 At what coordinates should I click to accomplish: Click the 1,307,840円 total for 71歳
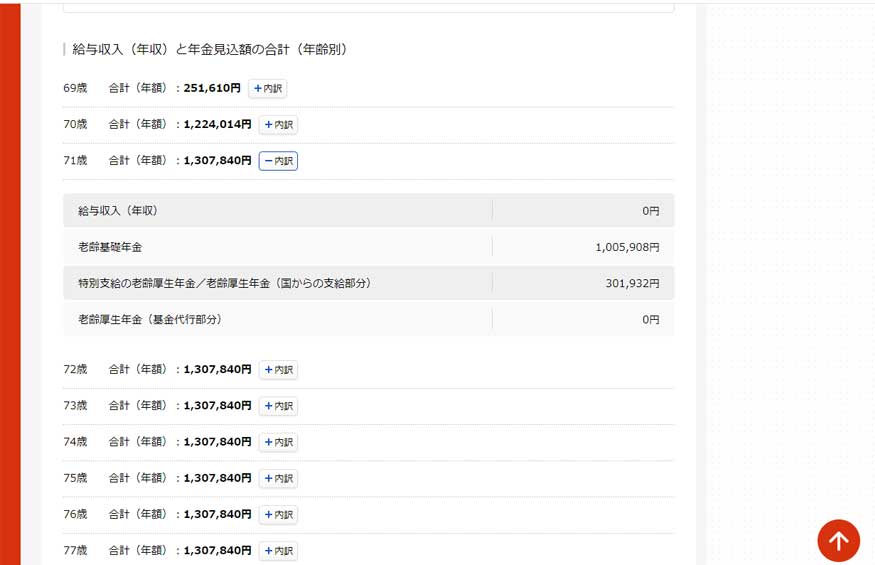(218, 160)
